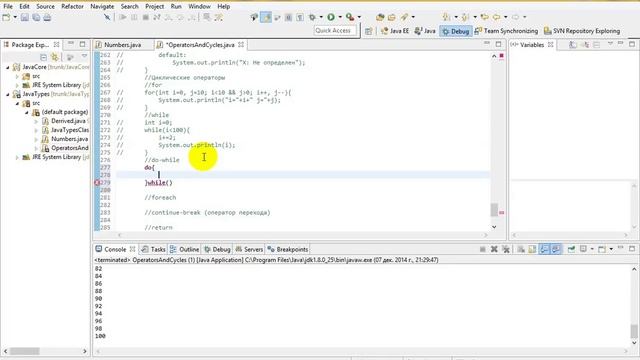Click the New file toolbar icon

(x=6, y=17)
